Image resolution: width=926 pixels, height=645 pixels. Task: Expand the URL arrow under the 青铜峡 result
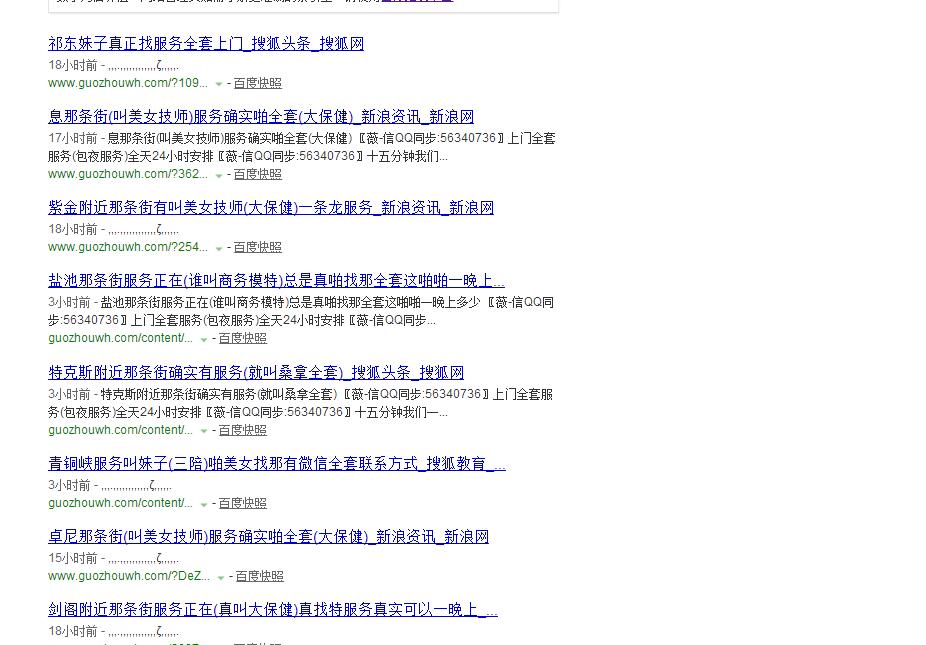tap(204, 504)
